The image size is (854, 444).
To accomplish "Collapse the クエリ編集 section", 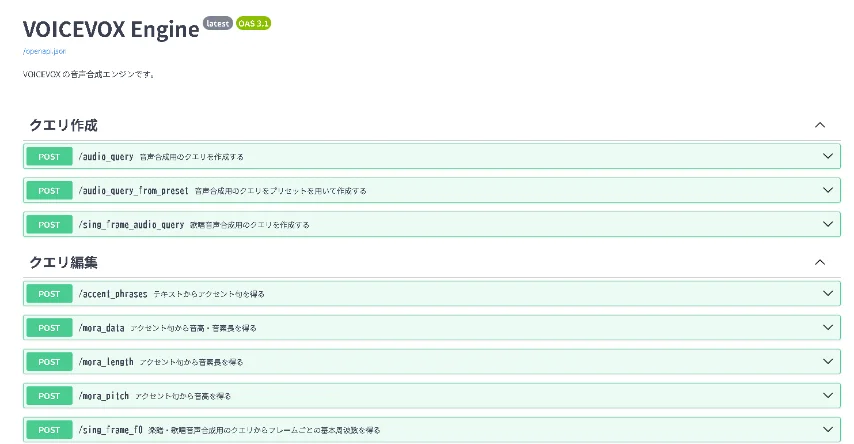I will pos(820,263).
